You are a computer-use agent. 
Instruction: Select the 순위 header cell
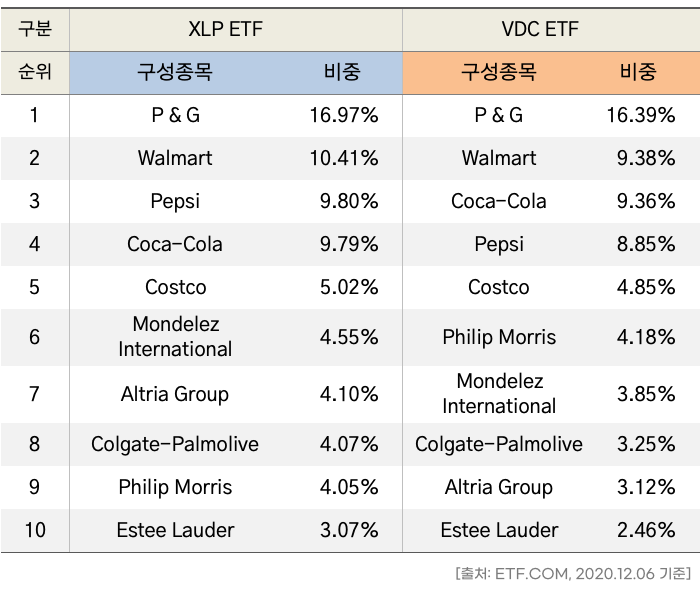click(x=34, y=72)
